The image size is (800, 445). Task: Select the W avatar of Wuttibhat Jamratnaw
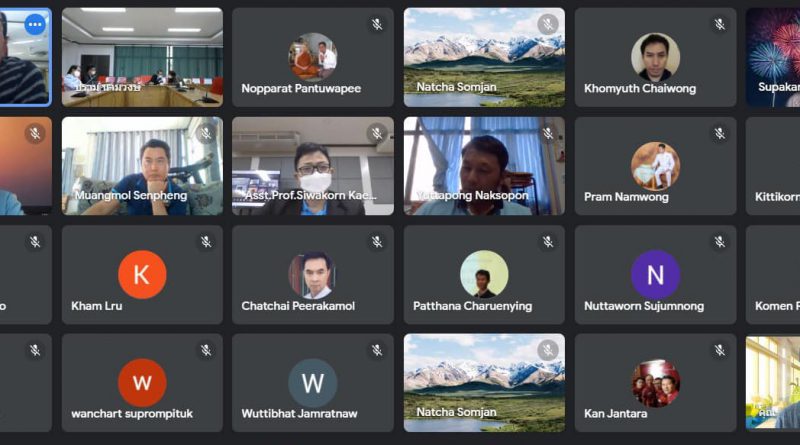[x=313, y=383]
